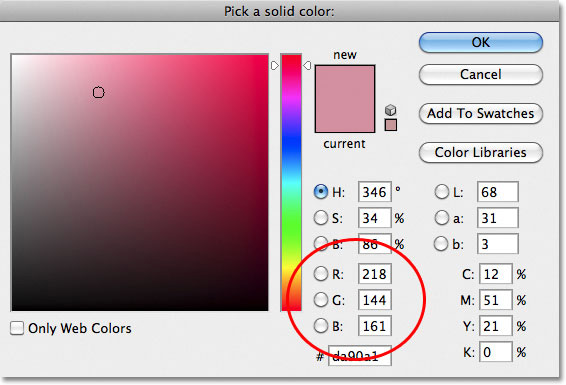Click the left hue slider arrow

click(x=275, y=65)
